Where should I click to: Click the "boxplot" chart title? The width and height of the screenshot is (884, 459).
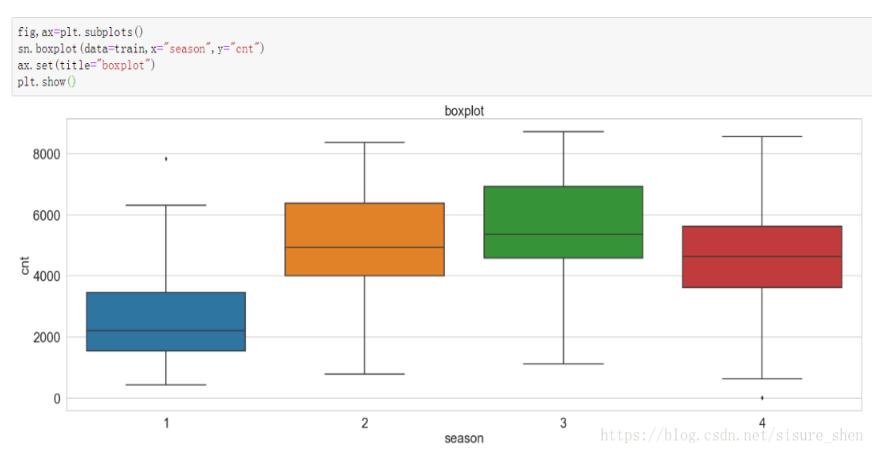click(x=464, y=111)
